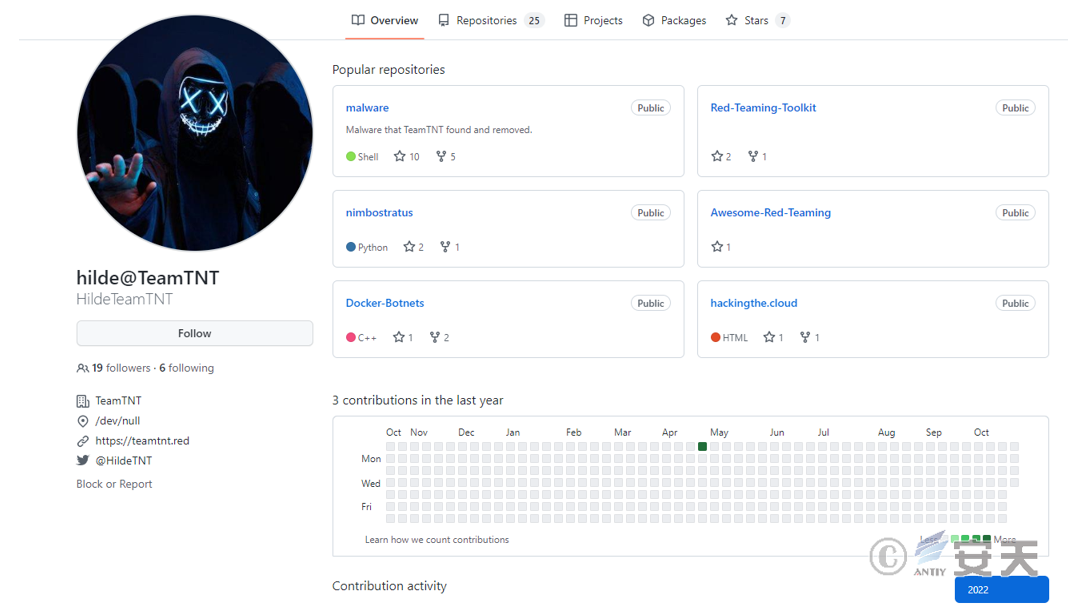Click the star icon on nimbostratus

click(409, 247)
